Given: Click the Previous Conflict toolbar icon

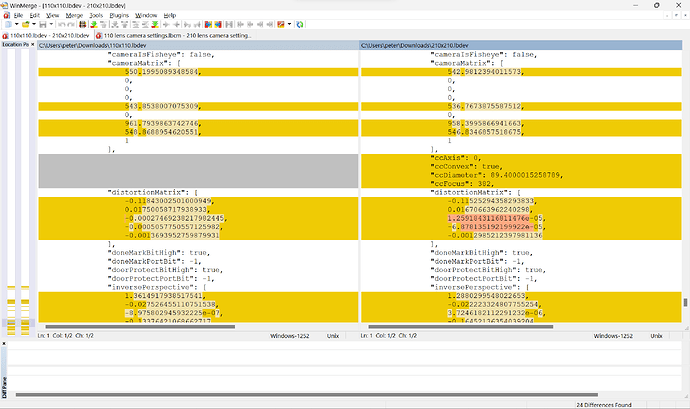Looking at the screenshot, I should (124, 24).
